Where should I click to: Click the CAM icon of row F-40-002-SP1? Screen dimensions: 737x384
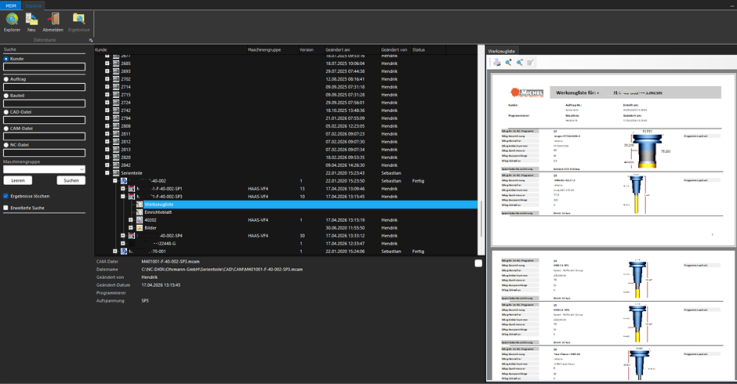click(x=132, y=188)
